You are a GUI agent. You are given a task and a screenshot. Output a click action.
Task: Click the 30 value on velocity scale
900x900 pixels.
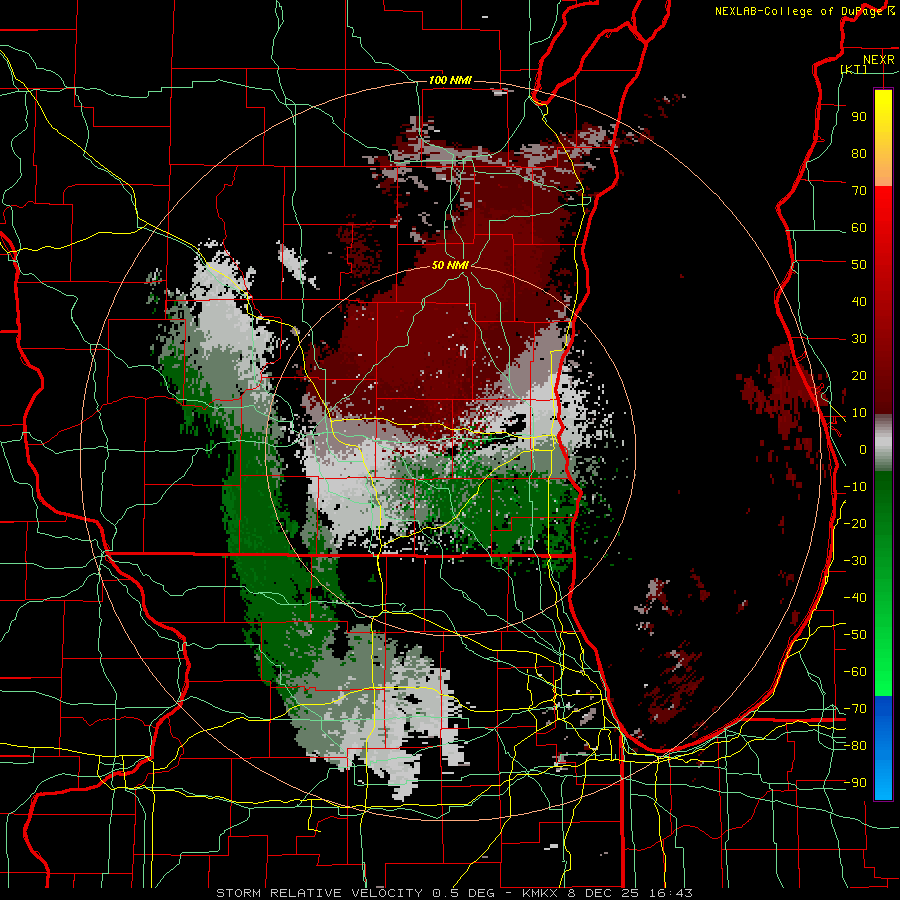tap(859, 339)
